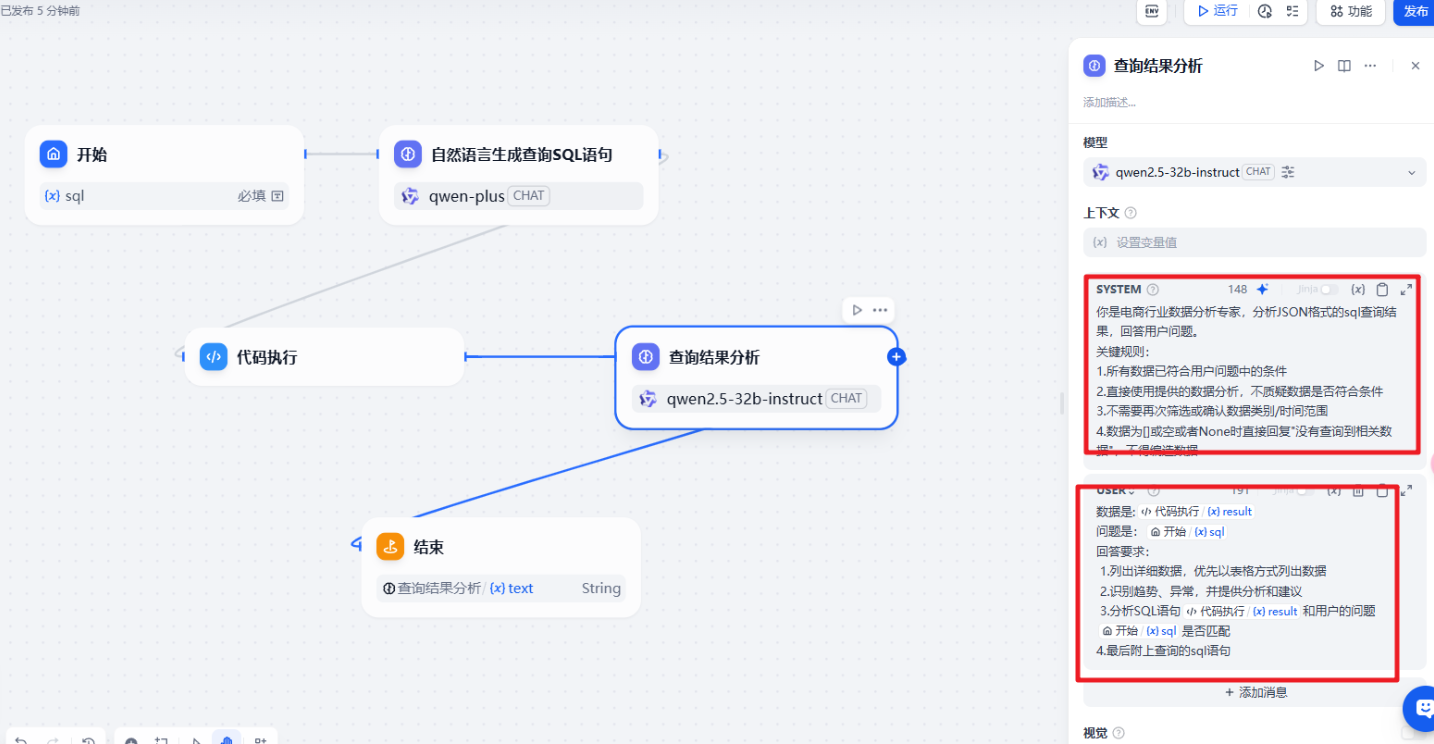Click qwen2.5-32b-instruct label in selected node

tap(744, 398)
